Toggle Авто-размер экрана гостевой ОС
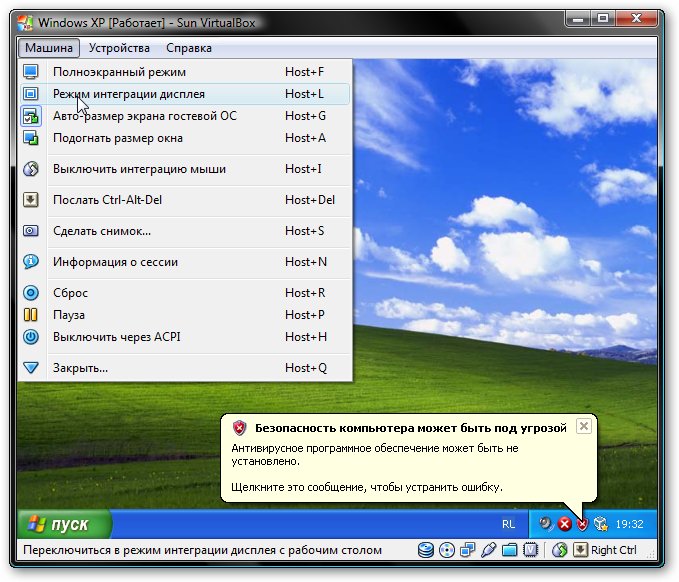This screenshot has height=582, width=679. click(185, 116)
